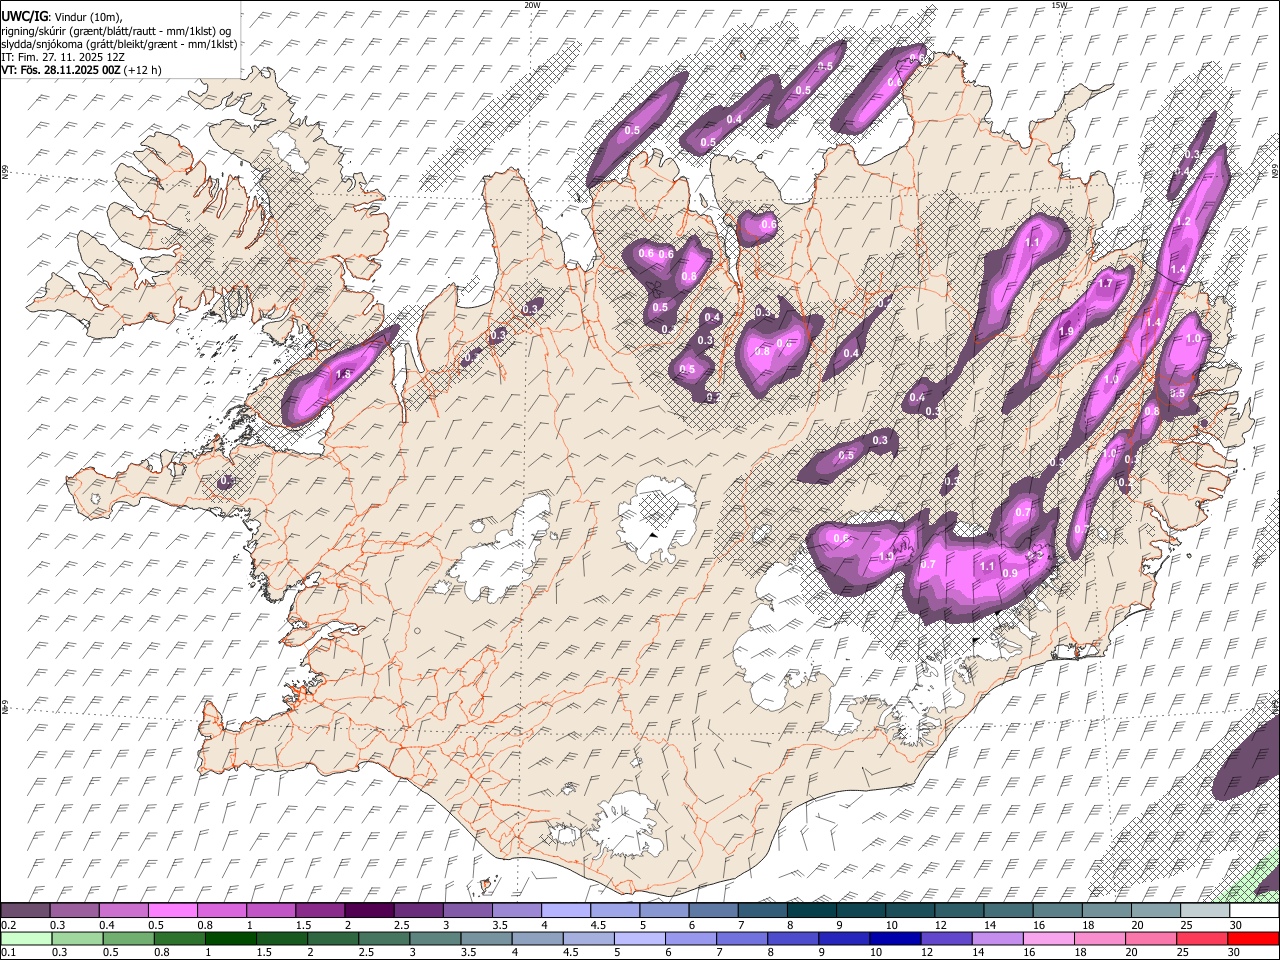Click the red 25–30 rain legend swatch
This screenshot has height=960, width=1280.
[x=1202, y=938]
